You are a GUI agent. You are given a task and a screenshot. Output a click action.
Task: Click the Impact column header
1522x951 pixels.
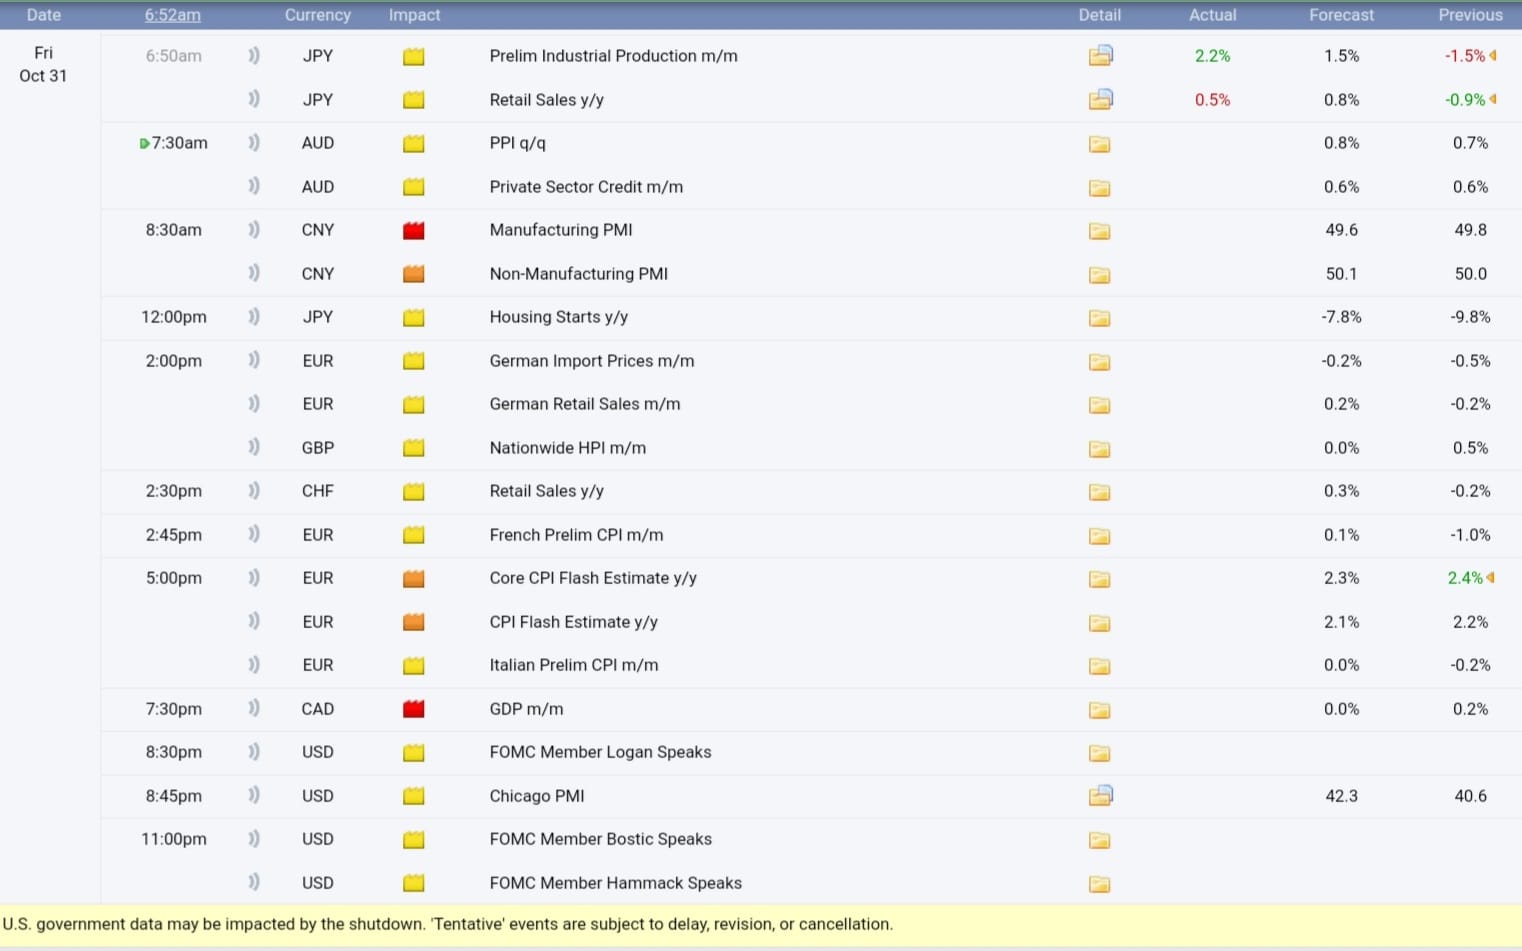[x=414, y=15]
